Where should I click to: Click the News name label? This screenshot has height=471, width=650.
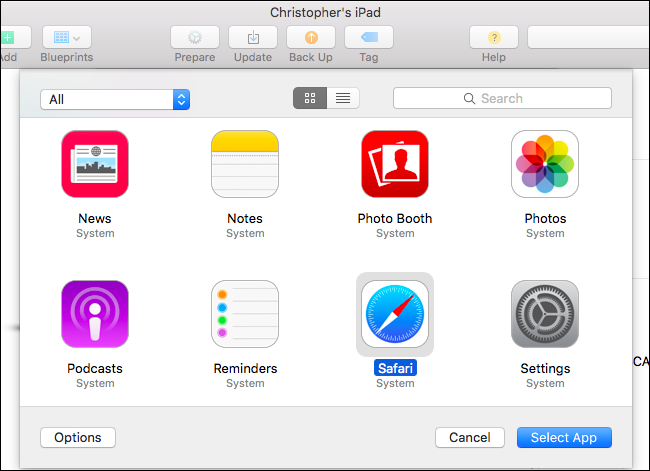(95, 219)
